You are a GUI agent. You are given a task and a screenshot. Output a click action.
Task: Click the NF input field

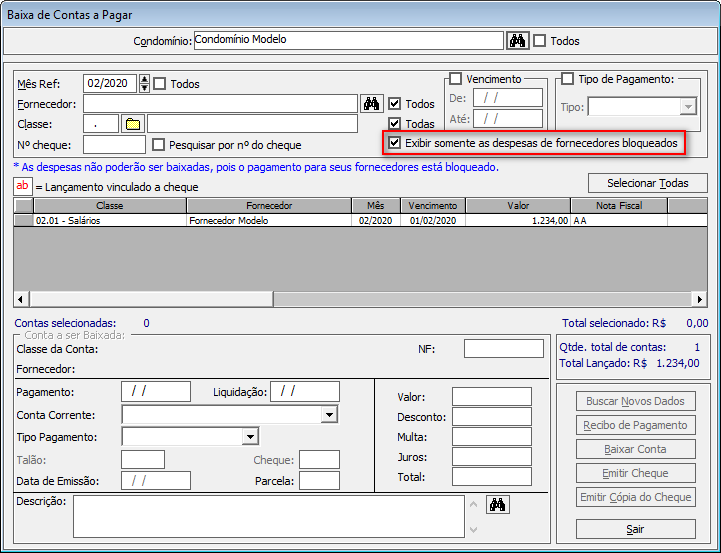(x=504, y=349)
